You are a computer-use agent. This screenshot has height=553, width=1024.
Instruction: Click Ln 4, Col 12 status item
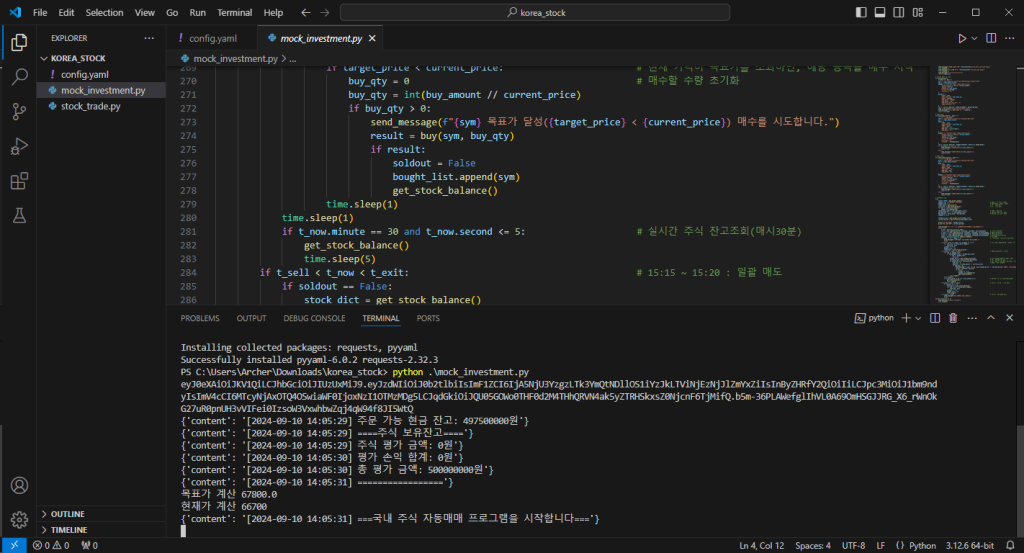(761, 545)
